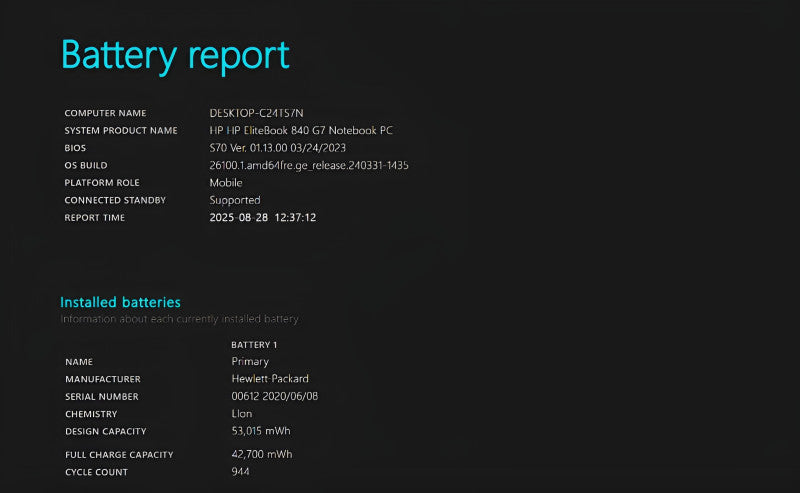Select cycle count value "944"
Image resolution: width=800 pixels, height=493 pixels.
point(240,472)
